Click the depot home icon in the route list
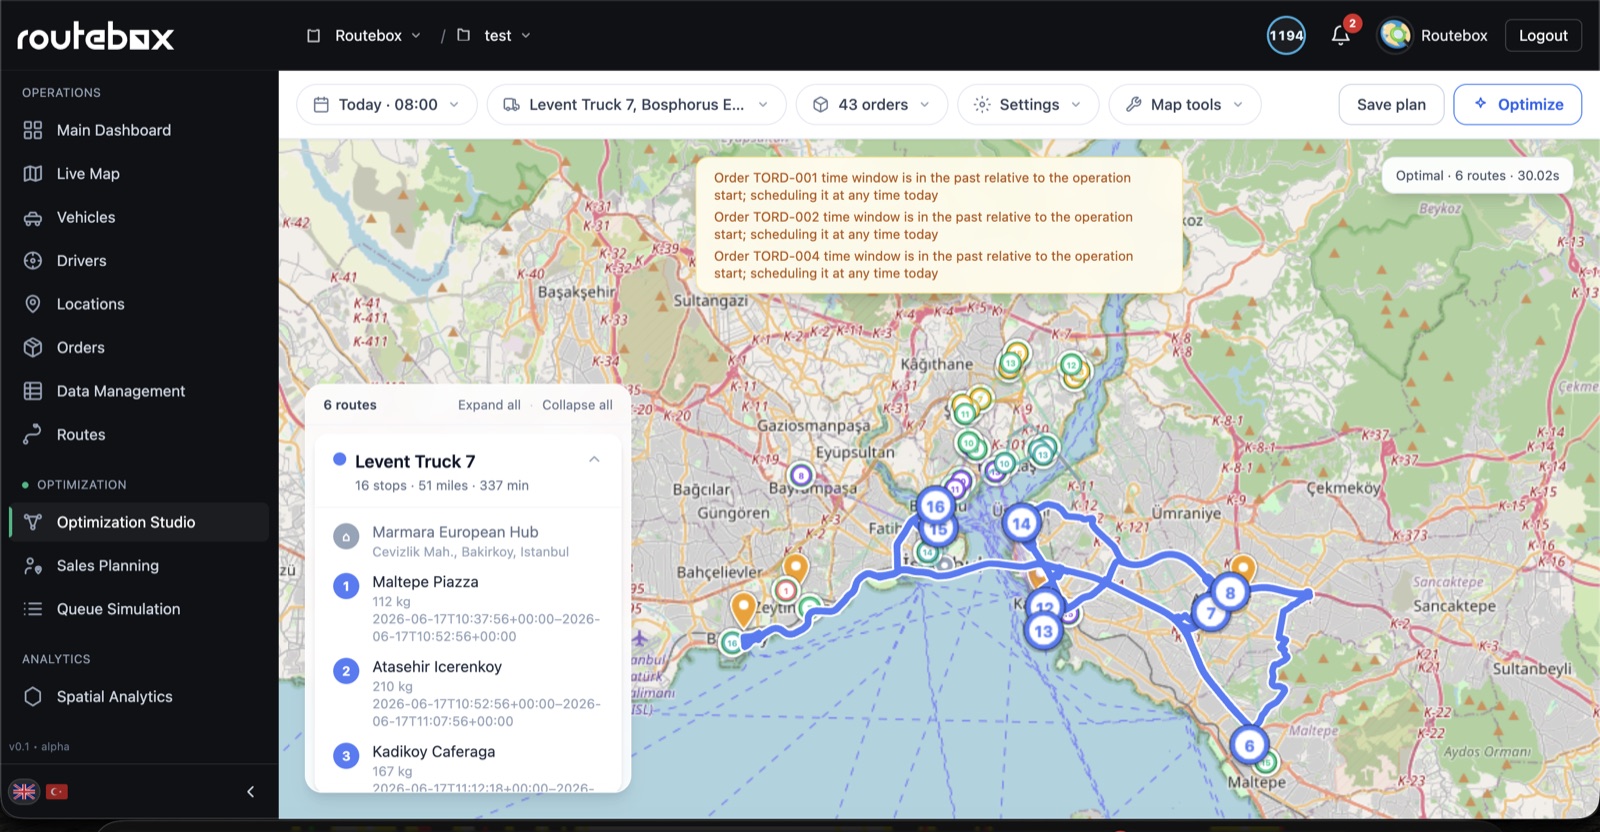The image size is (1600, 832). pos(346,537)
